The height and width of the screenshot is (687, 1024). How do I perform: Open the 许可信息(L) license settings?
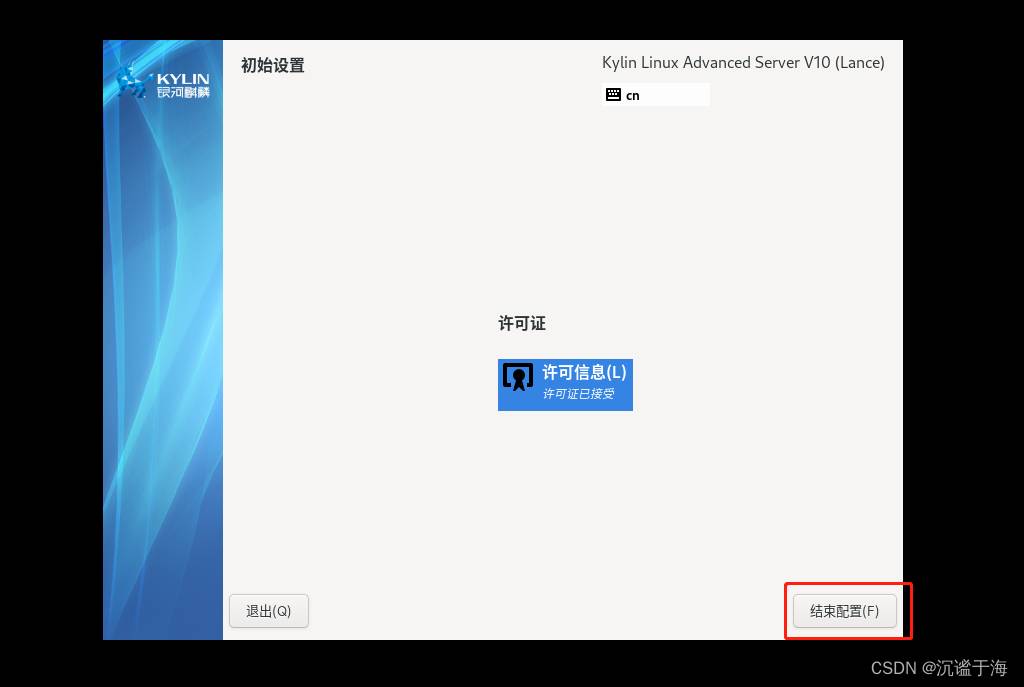[x=584, y=372]
